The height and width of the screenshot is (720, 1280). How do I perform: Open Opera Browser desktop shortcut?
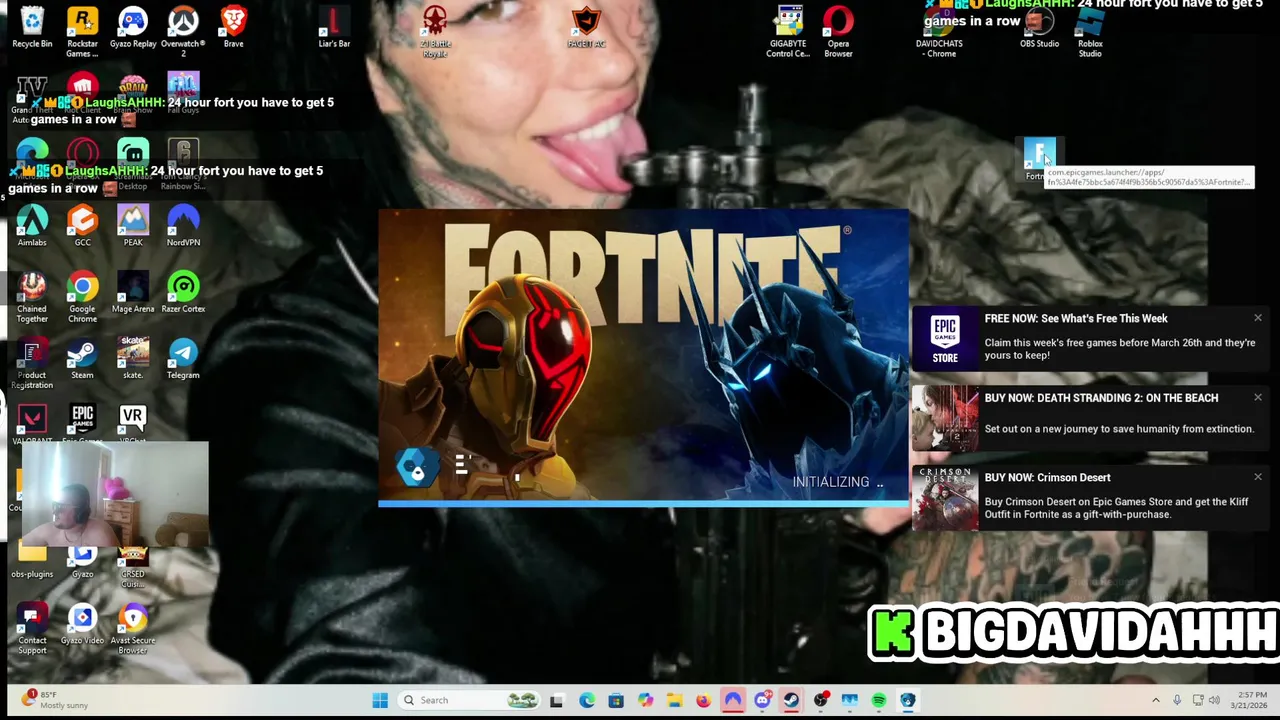coord(838,32)
